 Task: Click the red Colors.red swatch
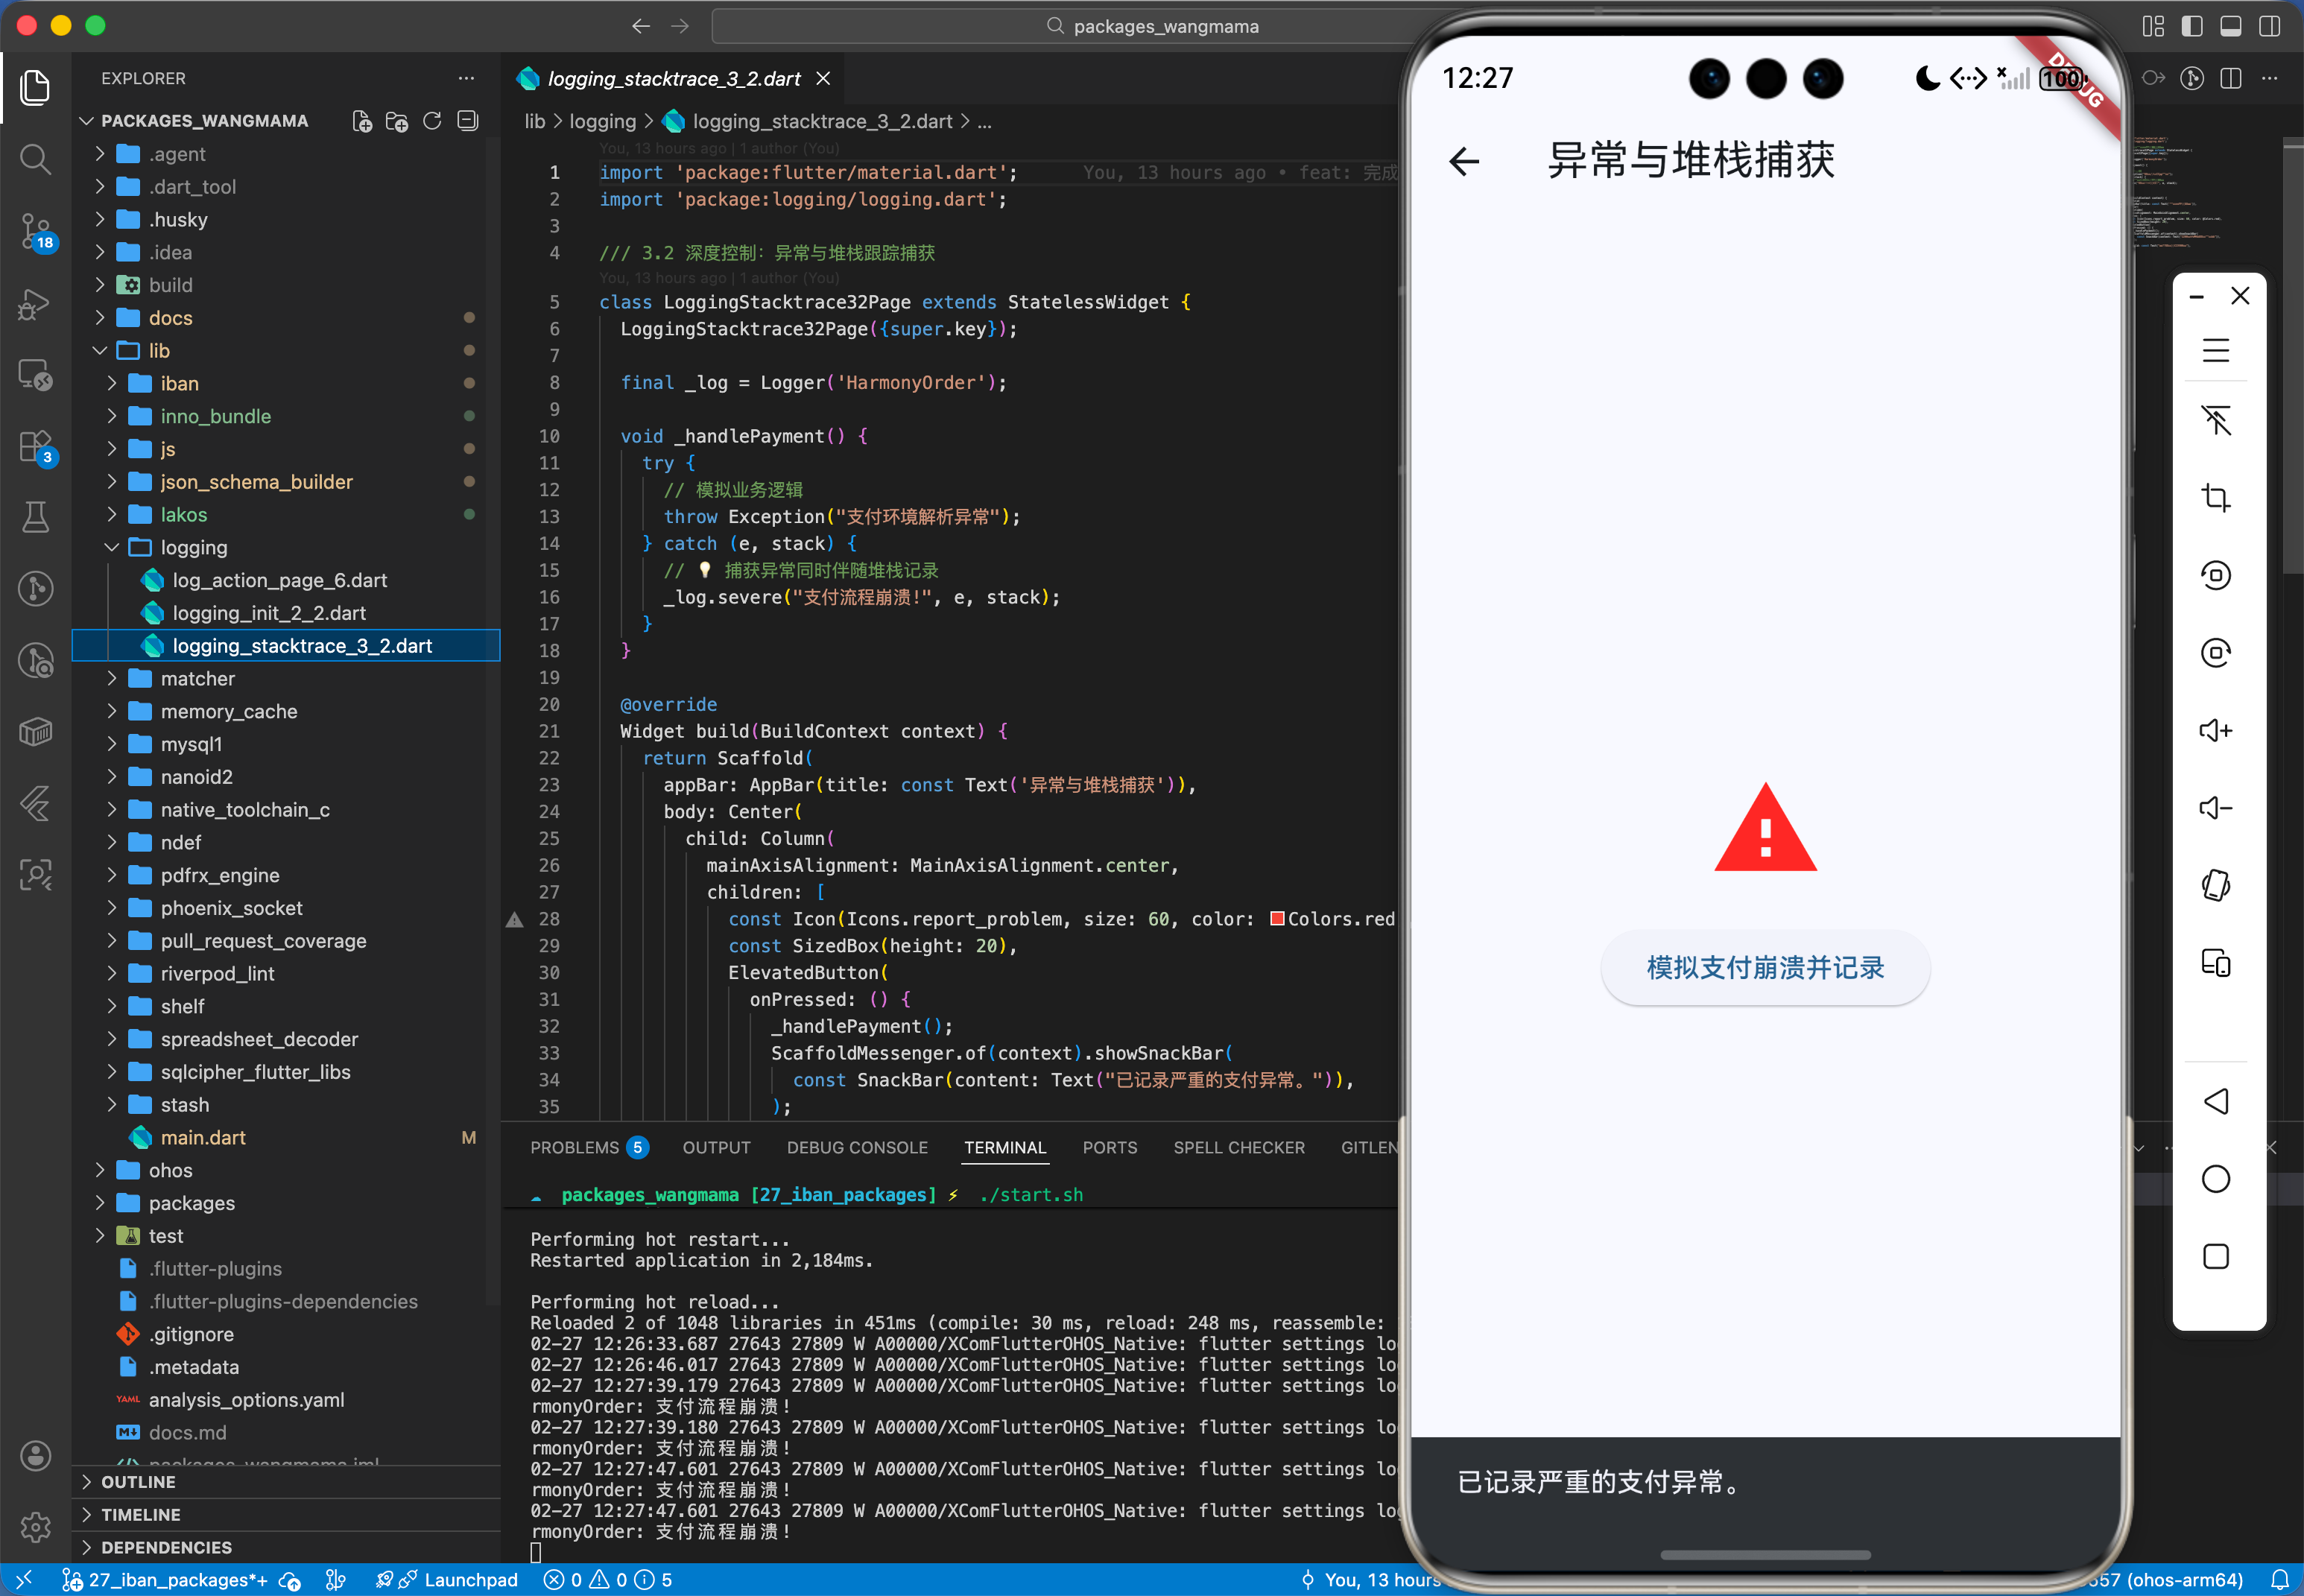click(x=1277, y=918)
